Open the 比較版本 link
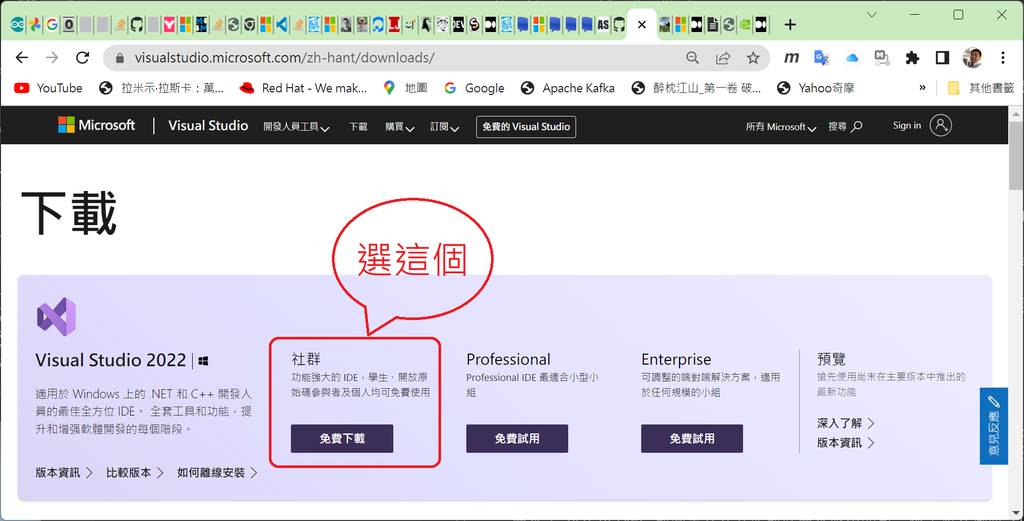The height and width of the screenshot is (521, 1024). (135, 473)
